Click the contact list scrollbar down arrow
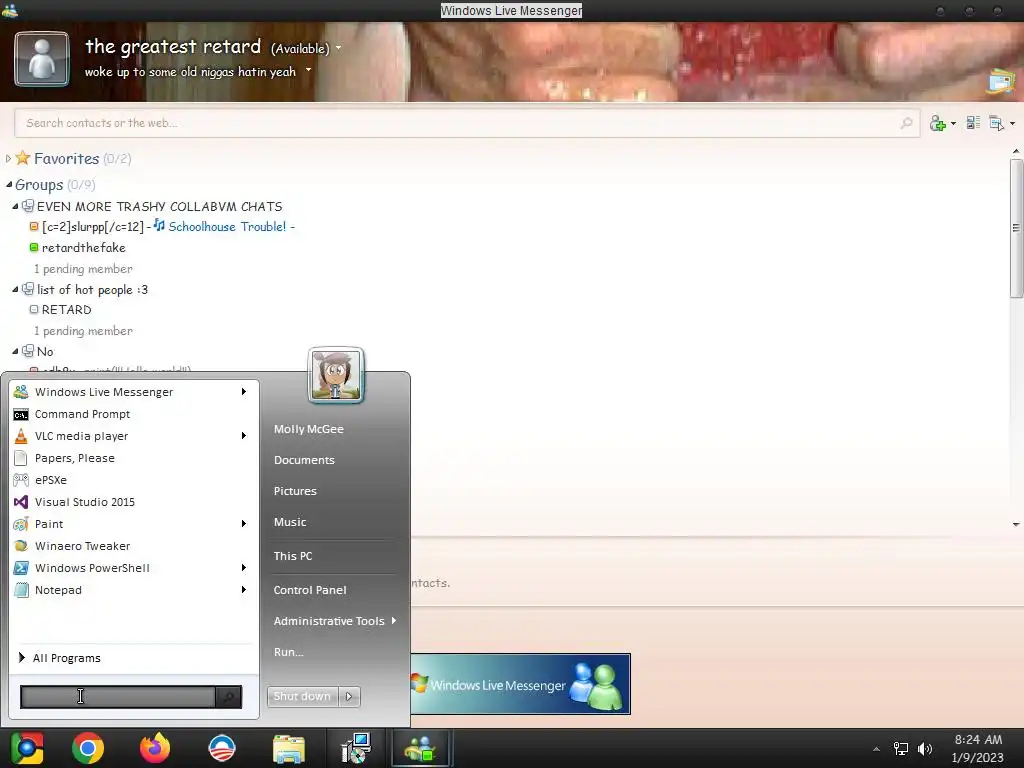Screen dimensions: 1024x768 (1016, 524)
